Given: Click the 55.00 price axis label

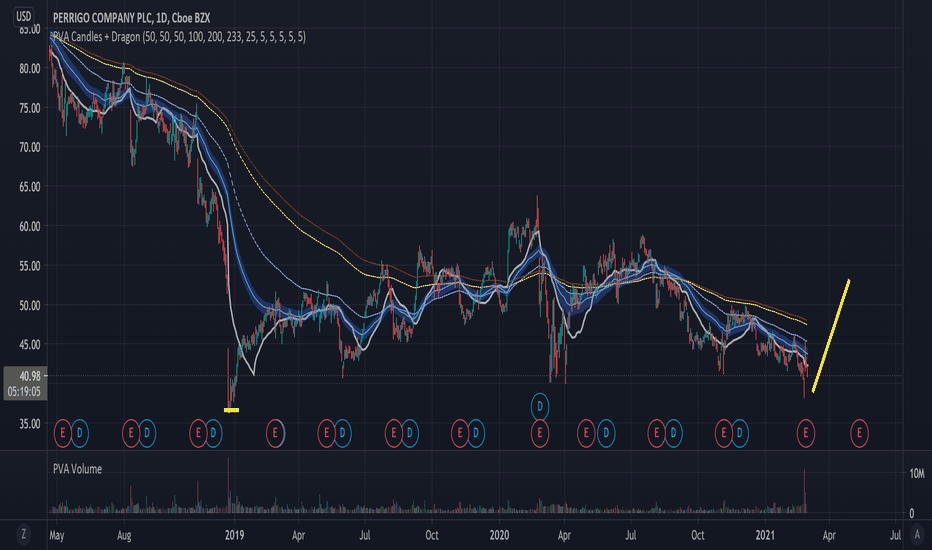Looking at the screenshot, I should 30,266.
